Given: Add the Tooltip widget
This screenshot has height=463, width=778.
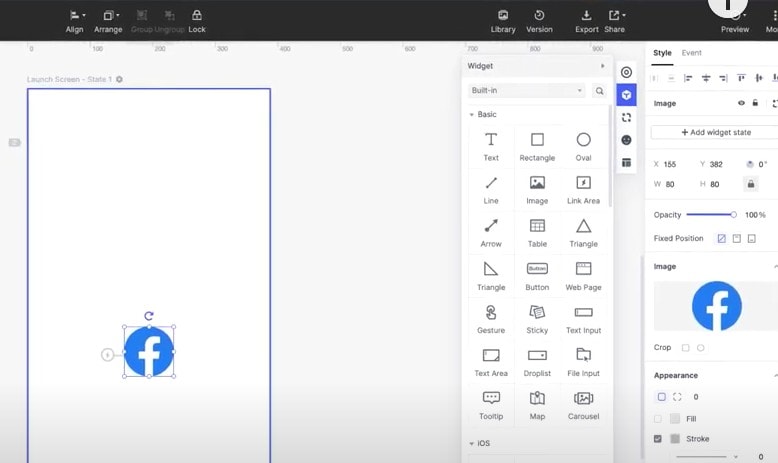Looking at the screenshot, I should pos(491,405).
